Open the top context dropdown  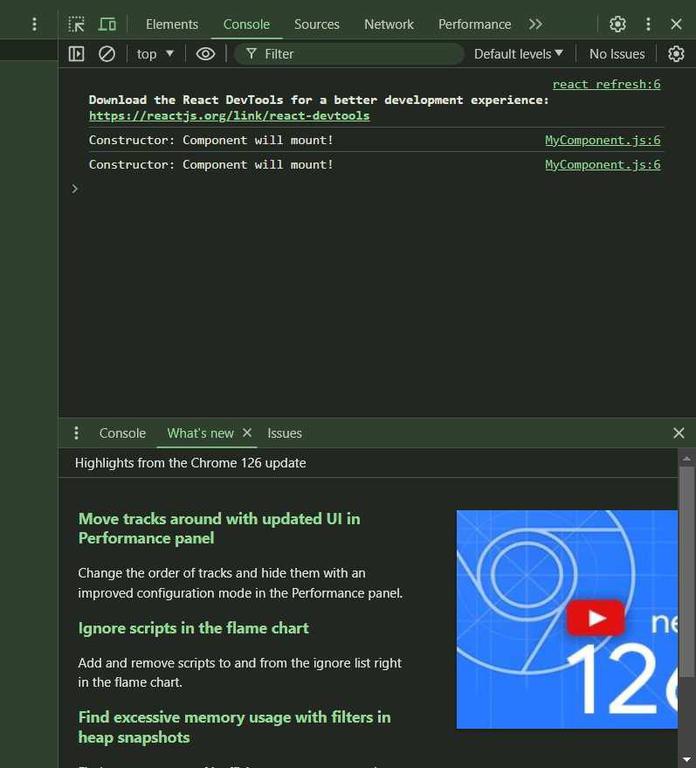pyautogui.click(x=155, y=54)
